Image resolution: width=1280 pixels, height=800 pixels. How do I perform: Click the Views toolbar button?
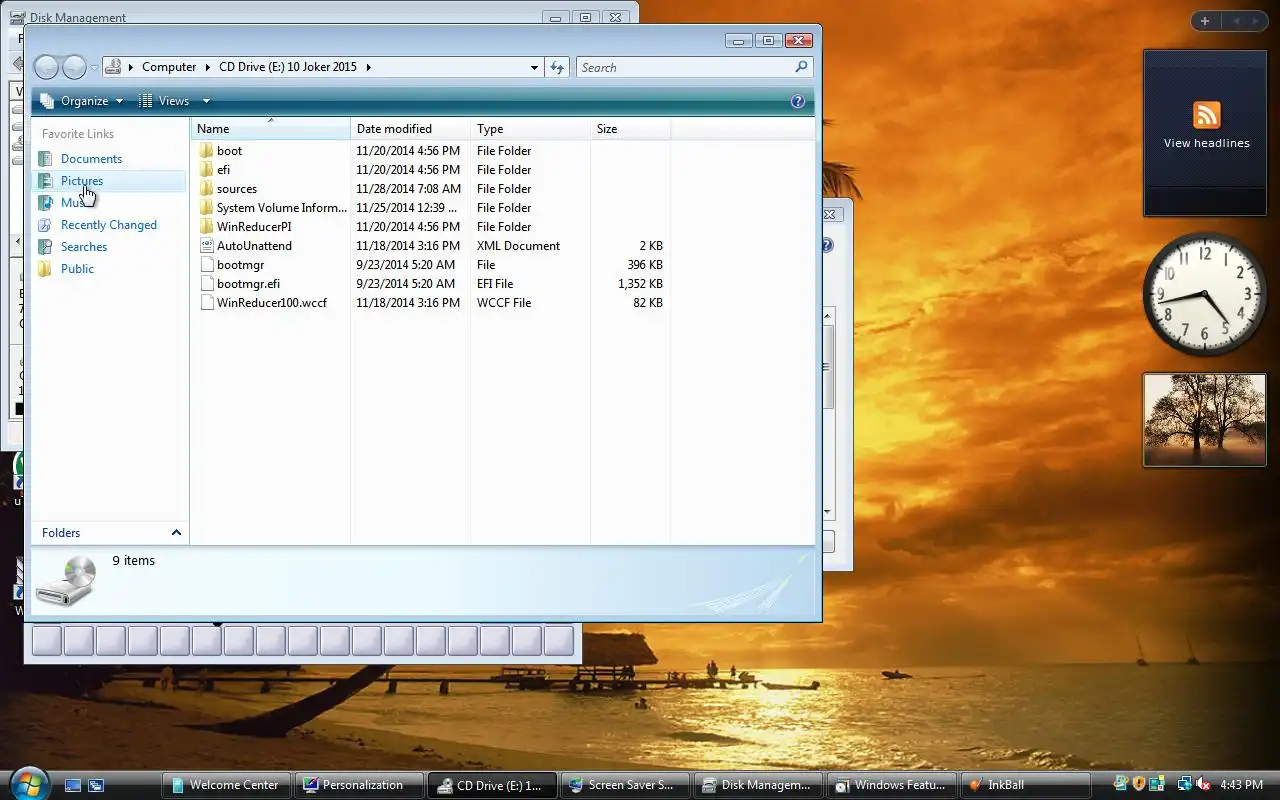coord(164,101)
